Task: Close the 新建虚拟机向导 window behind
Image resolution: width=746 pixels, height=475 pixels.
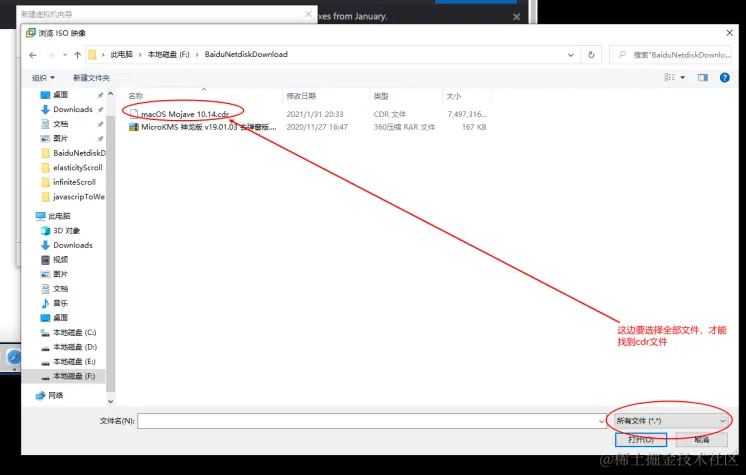Action: pos(308,14)
